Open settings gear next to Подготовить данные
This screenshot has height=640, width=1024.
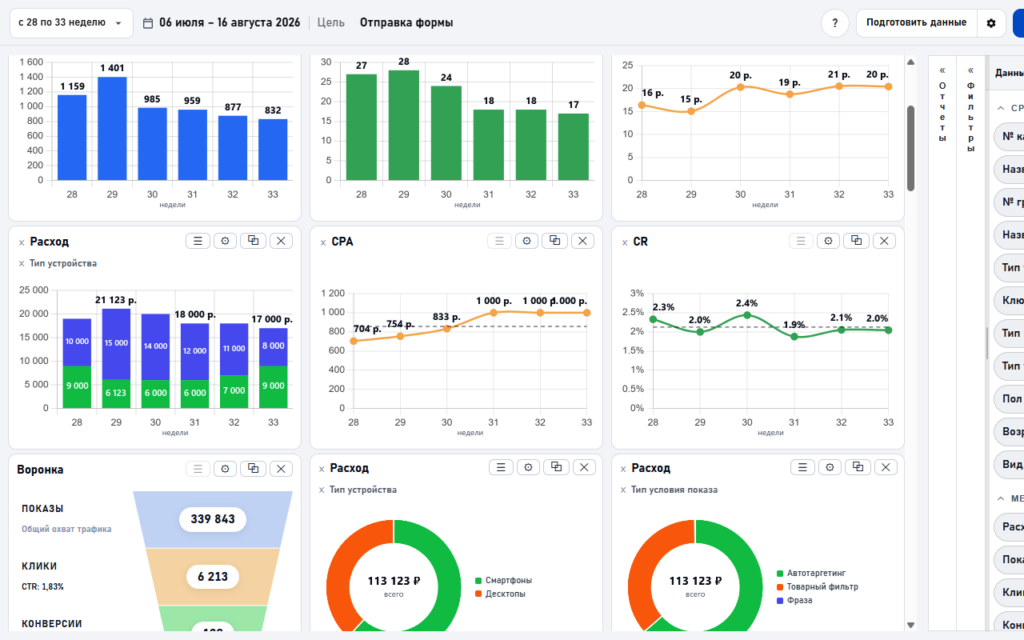[x=991, y=23]
